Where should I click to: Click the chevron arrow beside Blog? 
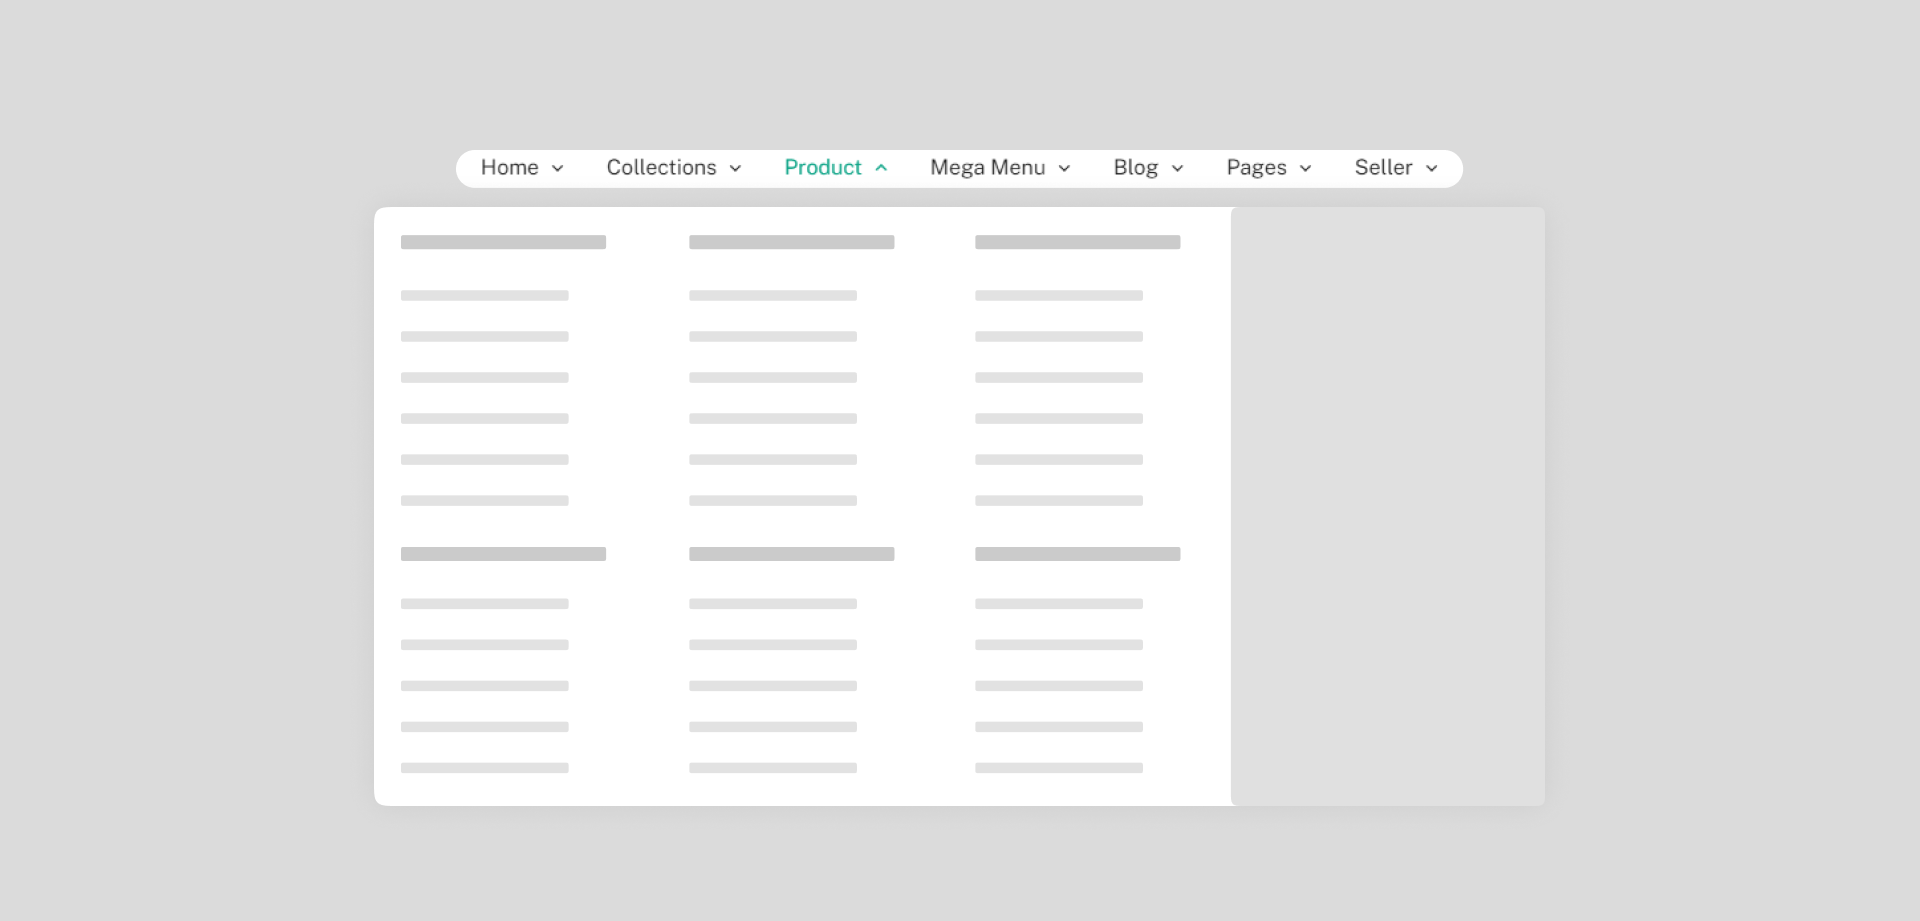1177,169
